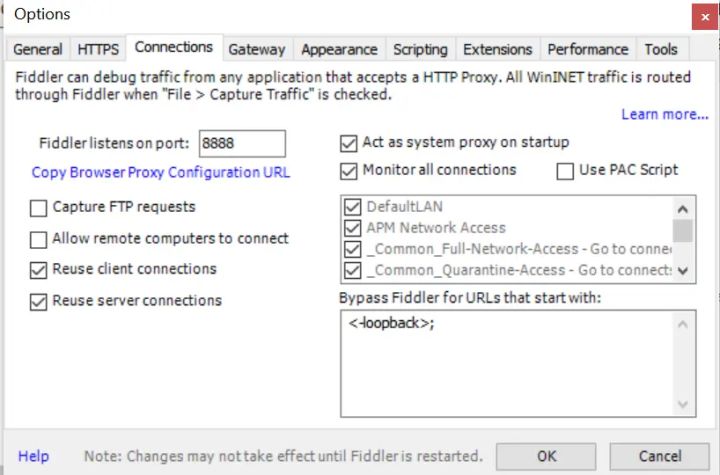Go to the Scripting tab

click(x=420, y=49)
